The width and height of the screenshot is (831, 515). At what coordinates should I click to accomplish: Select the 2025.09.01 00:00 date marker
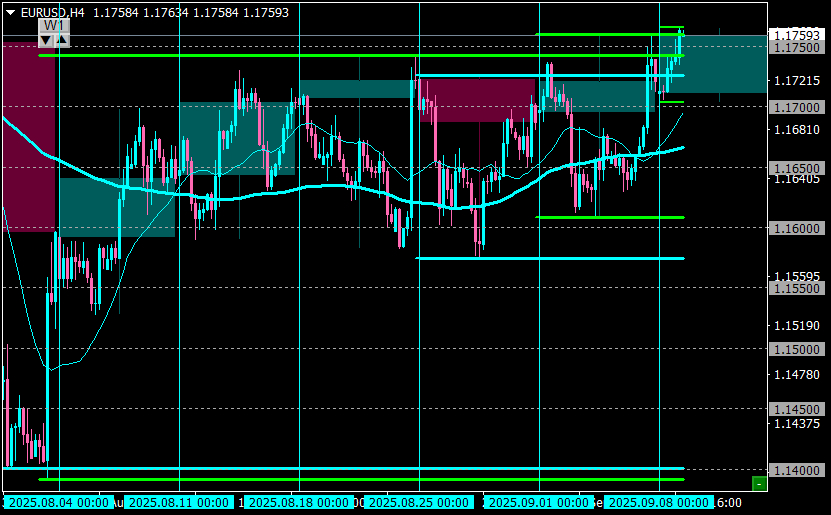coord(538,502)
